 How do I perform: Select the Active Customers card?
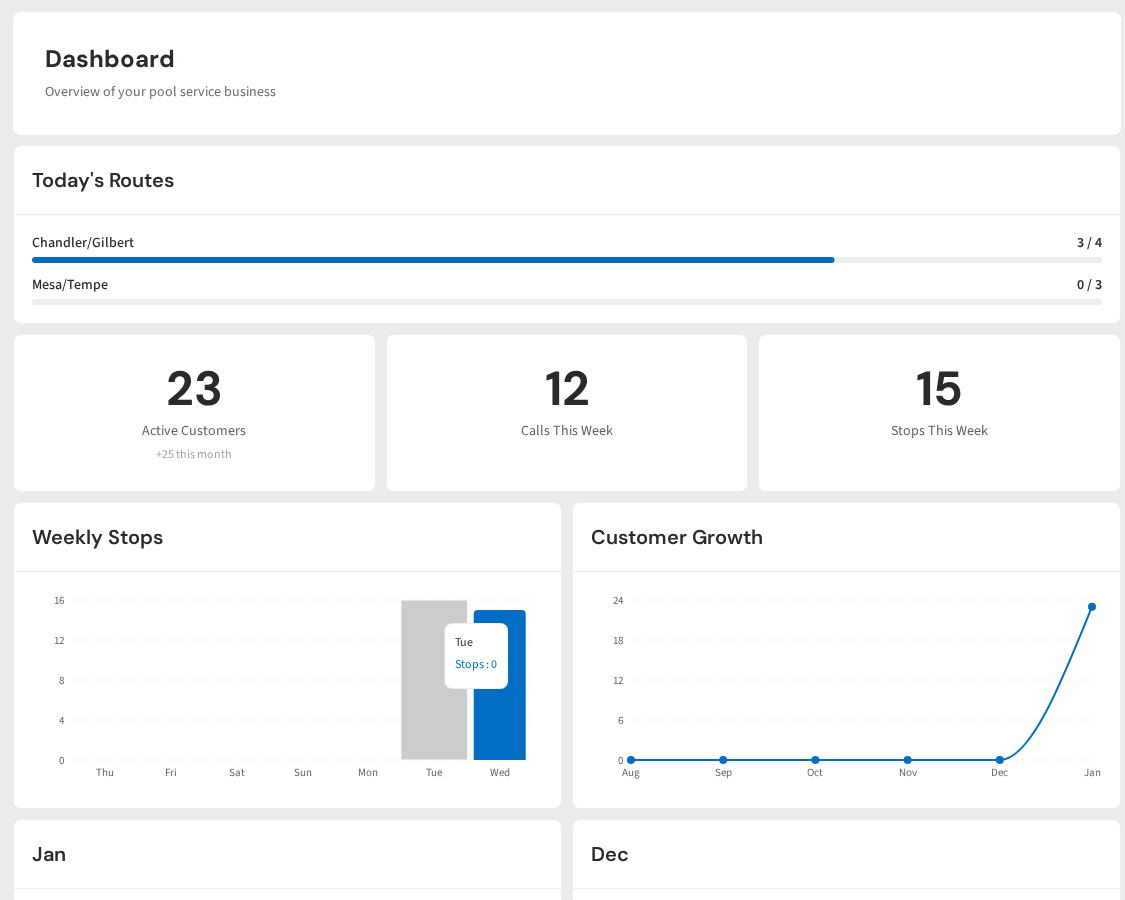(x=193, y=412)
